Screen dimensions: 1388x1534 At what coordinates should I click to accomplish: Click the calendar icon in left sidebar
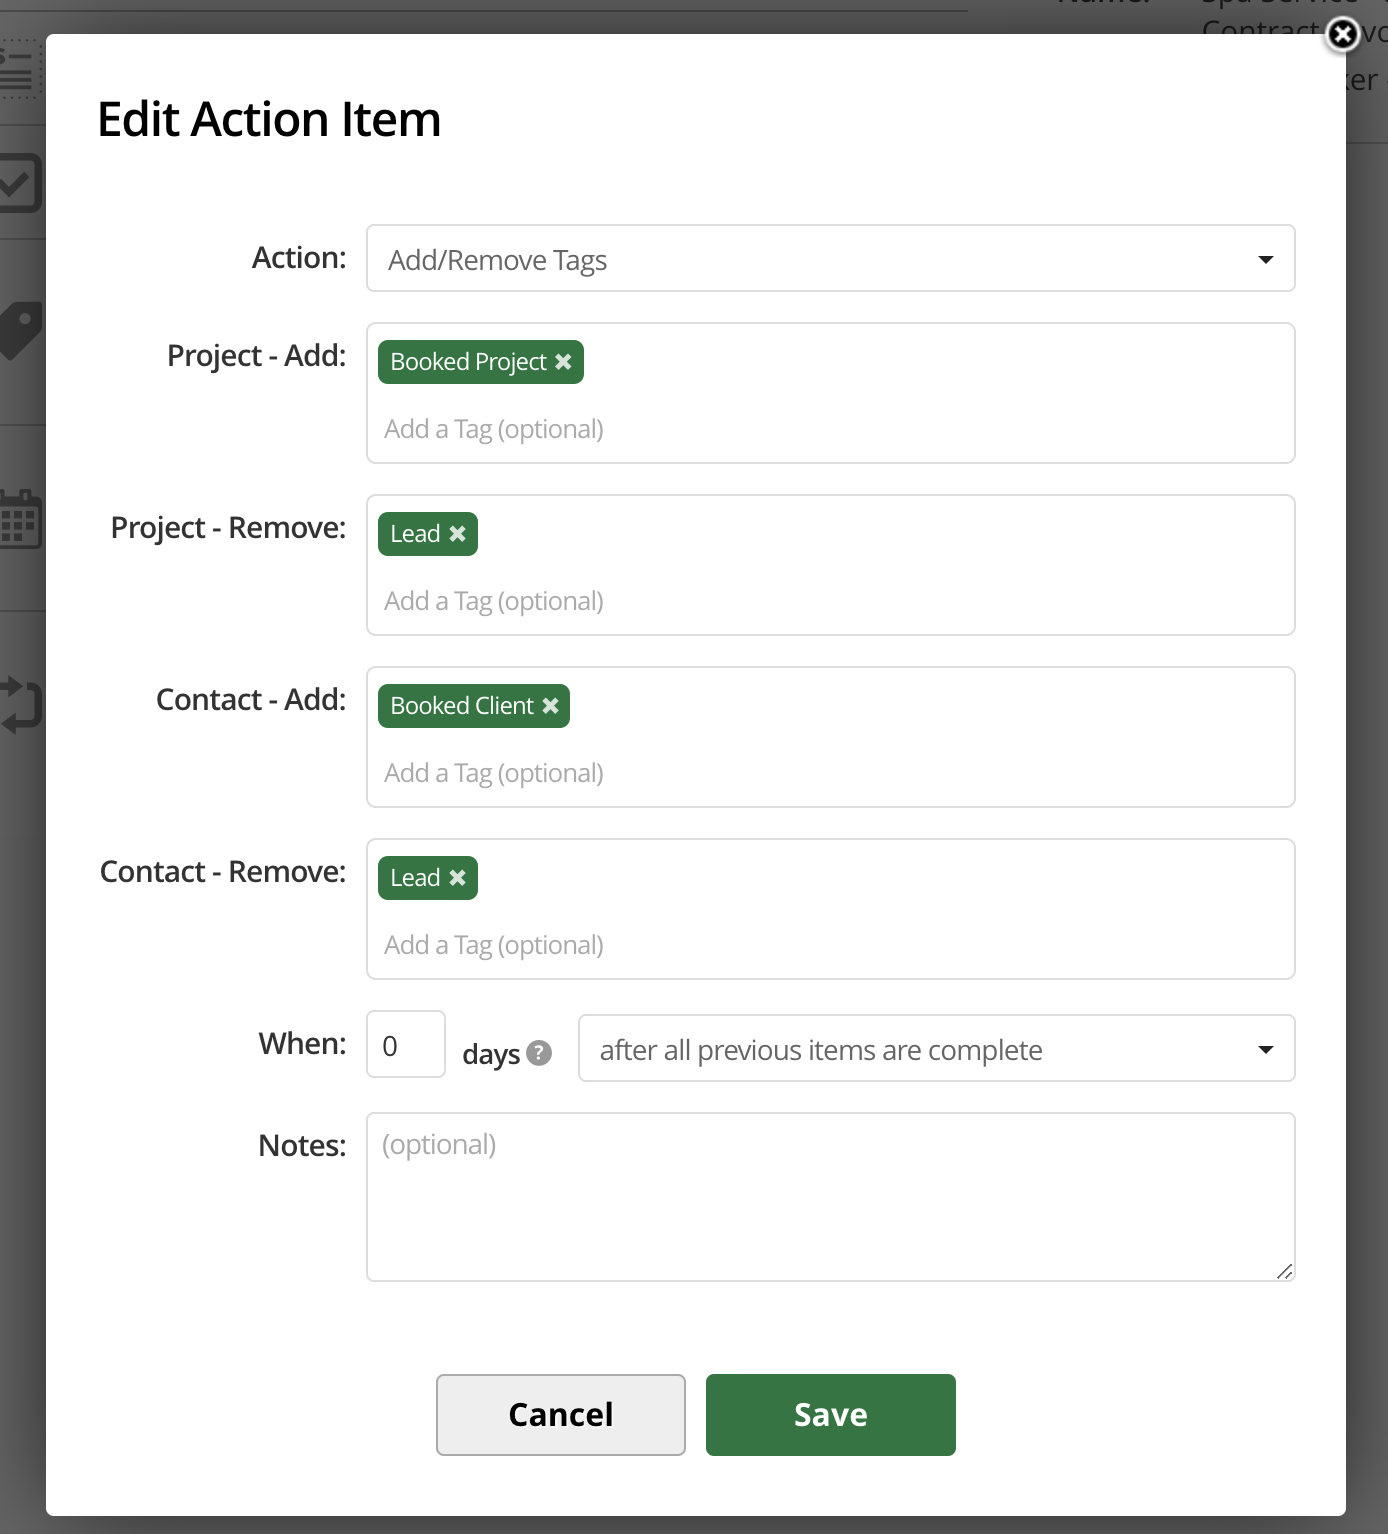[20, 519]
